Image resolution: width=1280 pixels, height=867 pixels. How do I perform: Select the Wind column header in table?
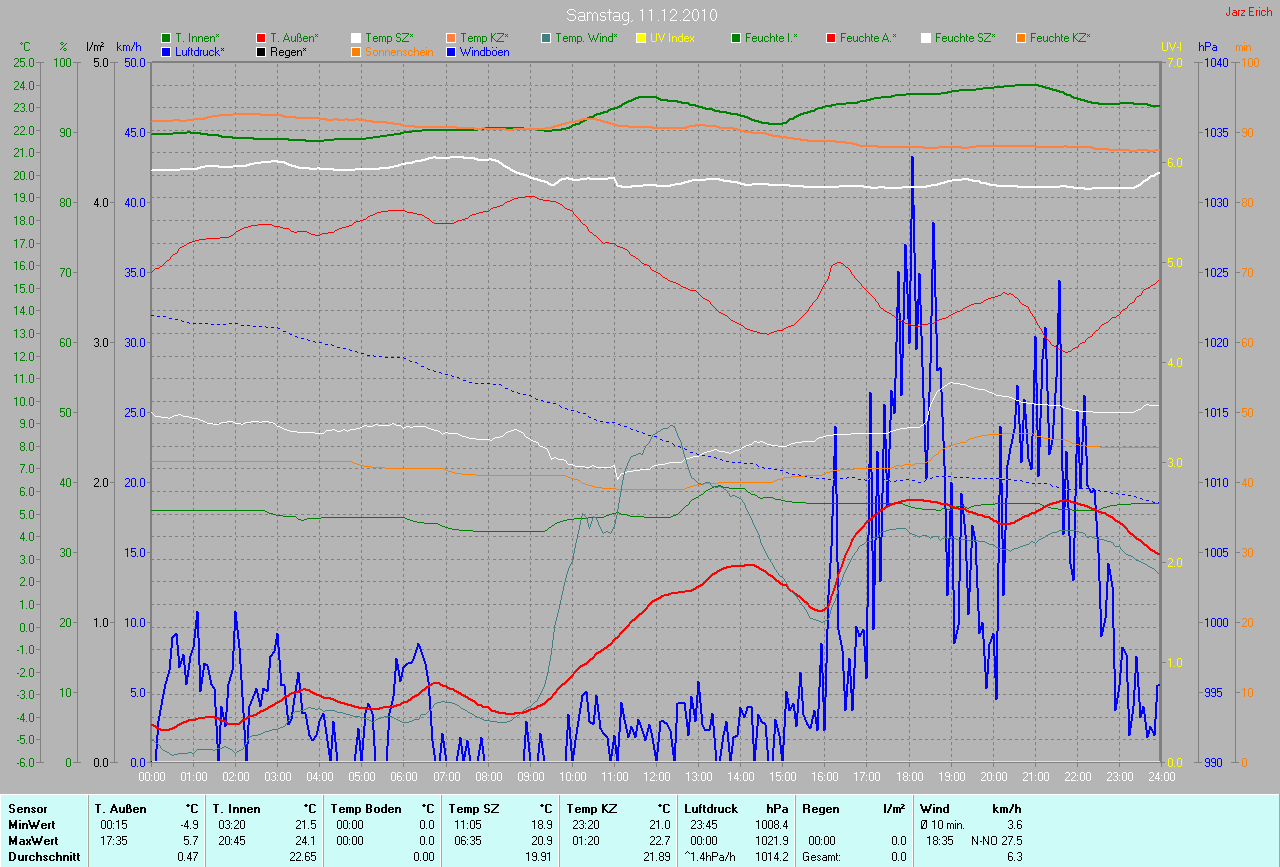934,808
